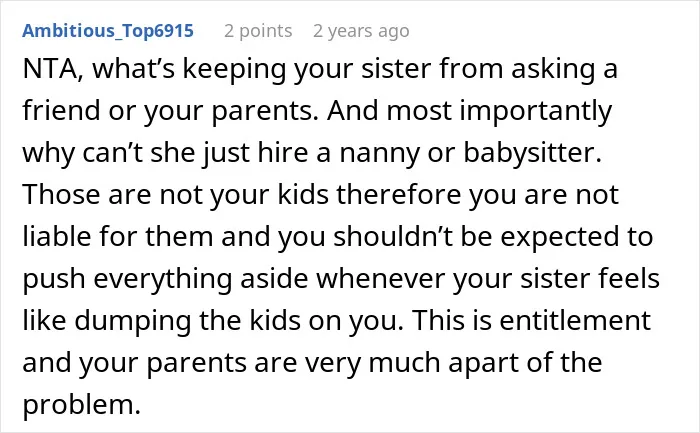Screen dimensions: 700x433
Task: Click the word 'Those' starting the fourth line
Action: click(x=61, y=194)
